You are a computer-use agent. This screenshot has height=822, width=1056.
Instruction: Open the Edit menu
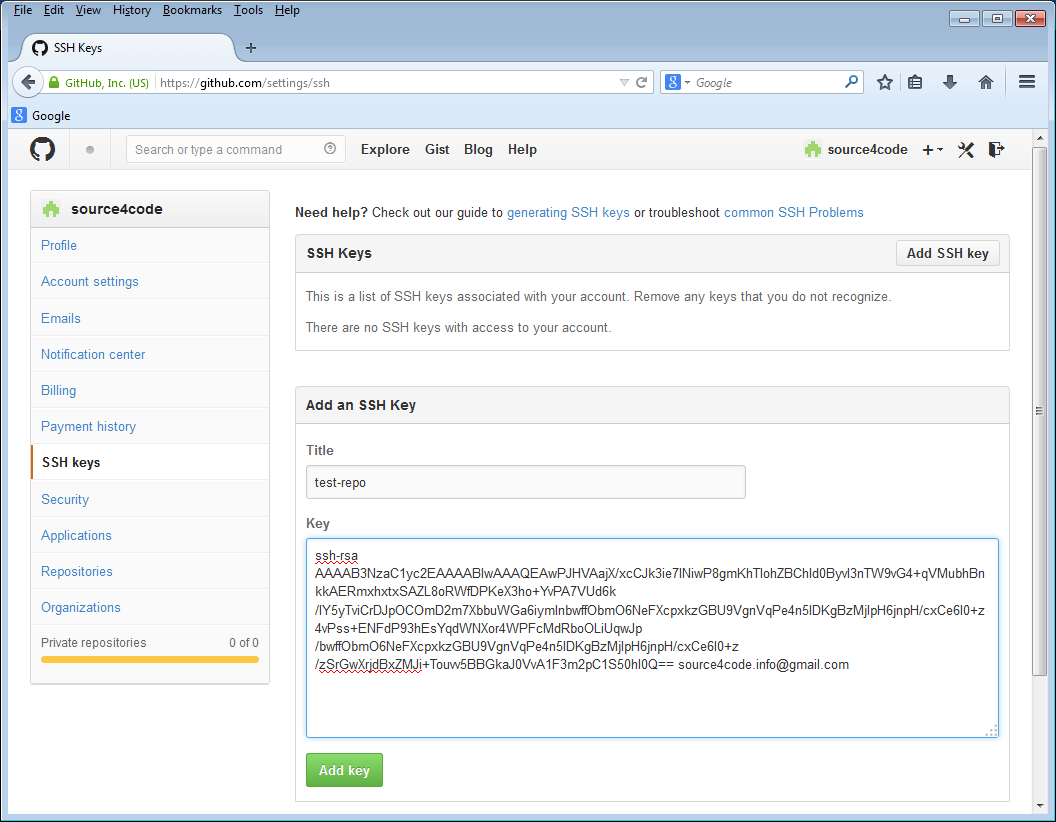click(x=54, y=10)
